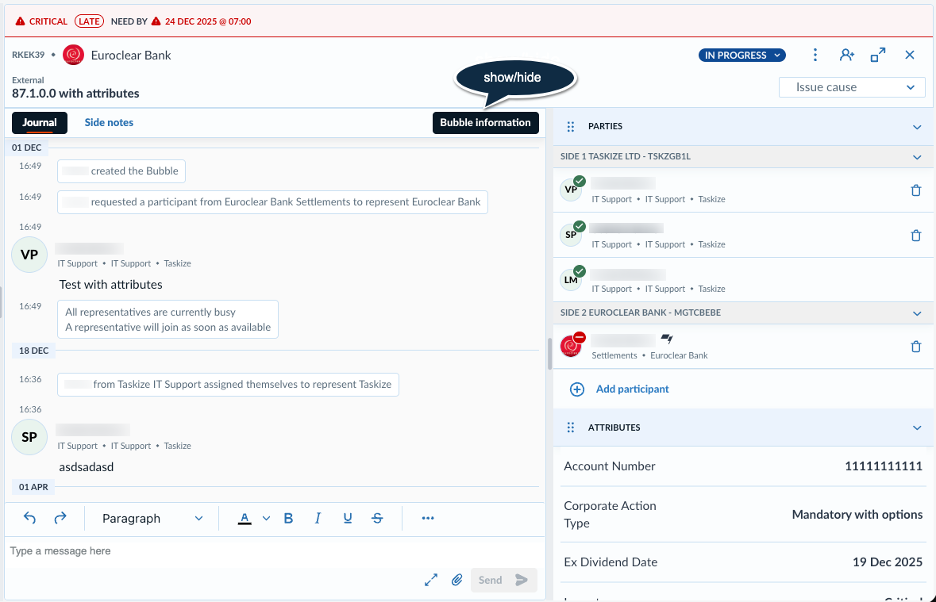Screen dimensions: 936x602
Task: Collapse Side 2 Euroclear Bank group
Action: pyautogui.click(x=917, y=313)
